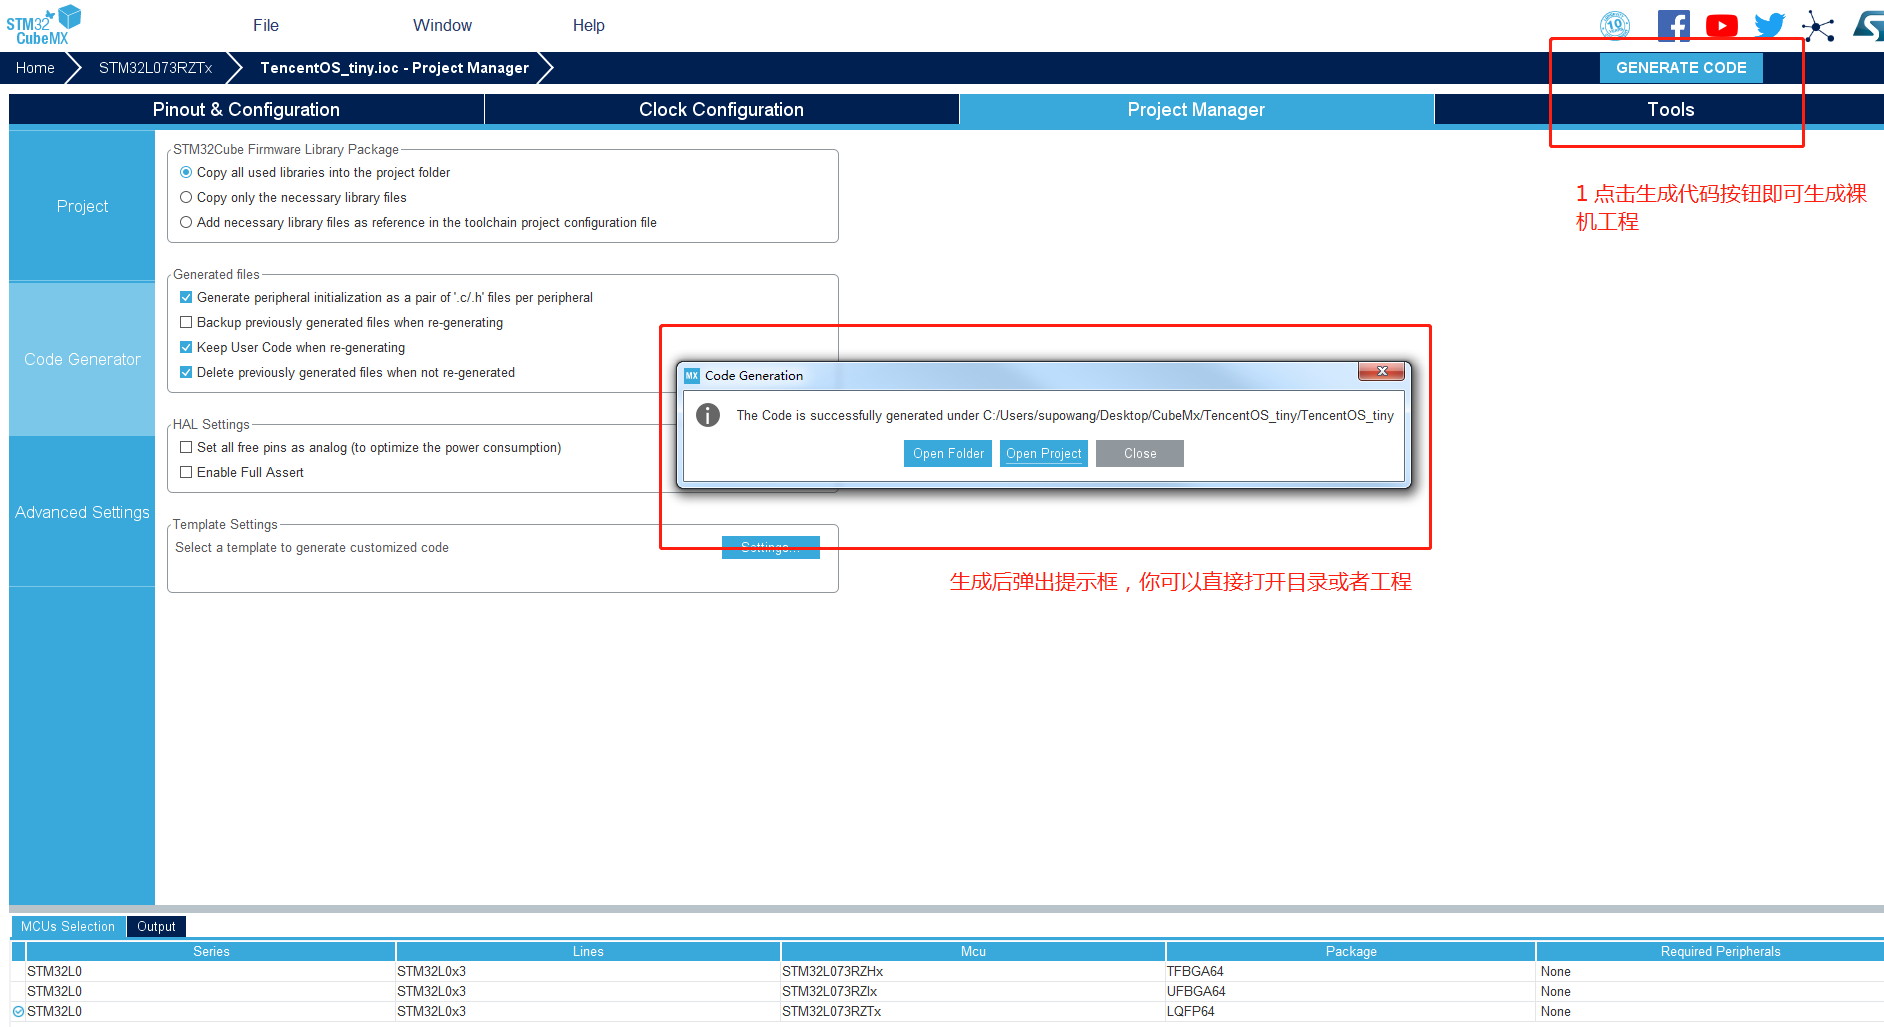Enable Full Assert checkbox
1884x1027 pixels.
(186, 473)
